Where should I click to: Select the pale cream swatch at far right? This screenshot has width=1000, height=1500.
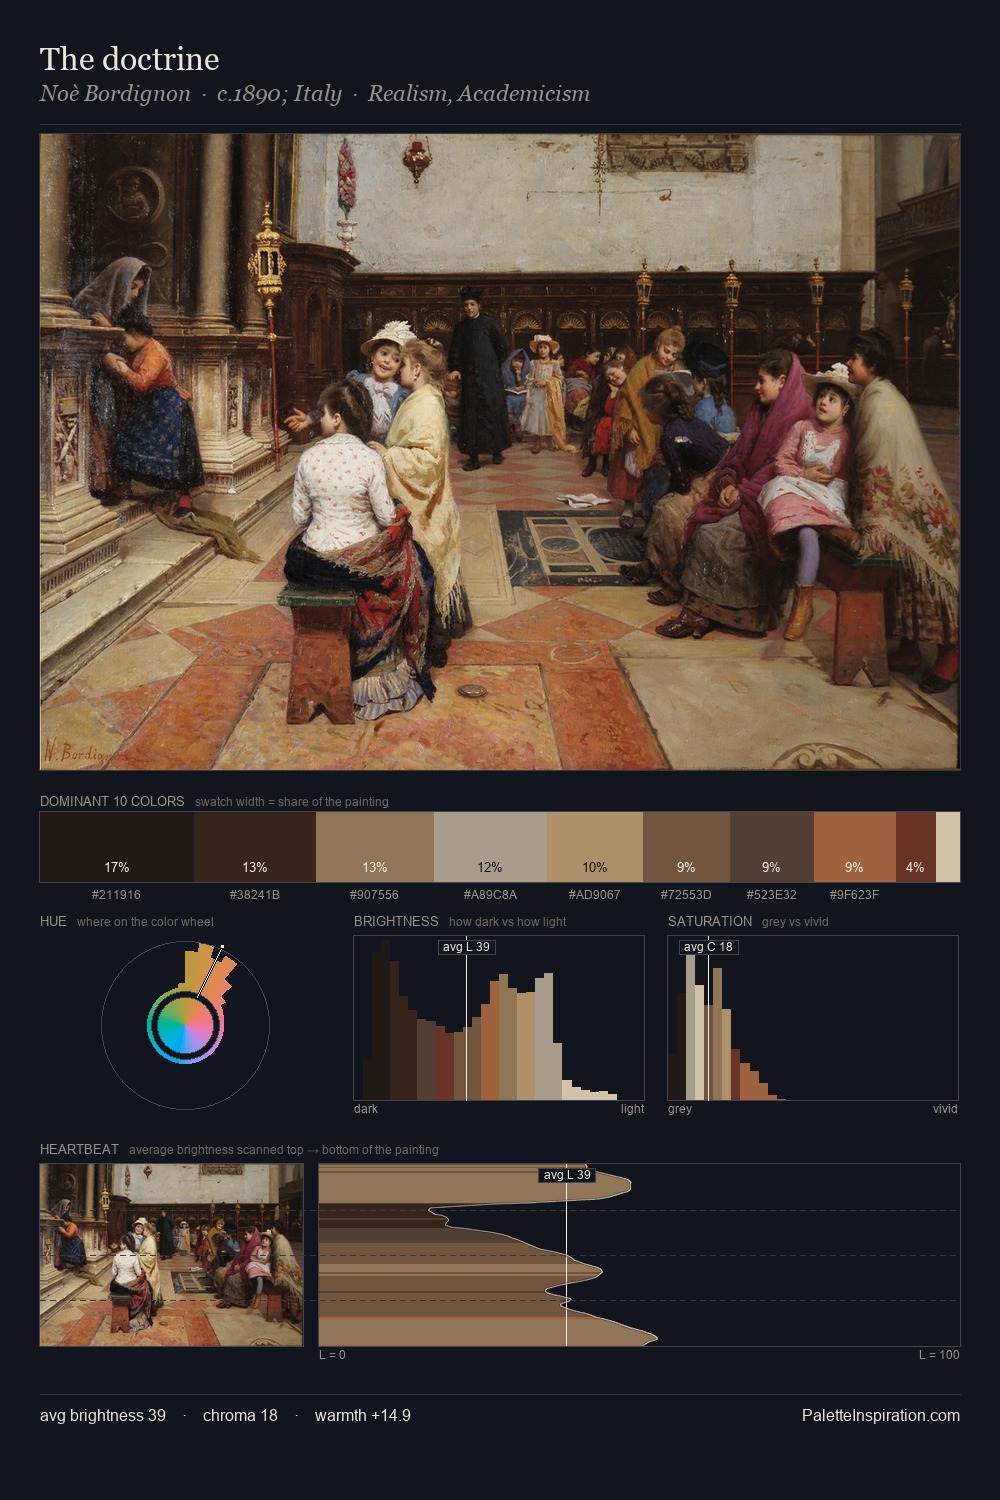[x=948, y=847]
